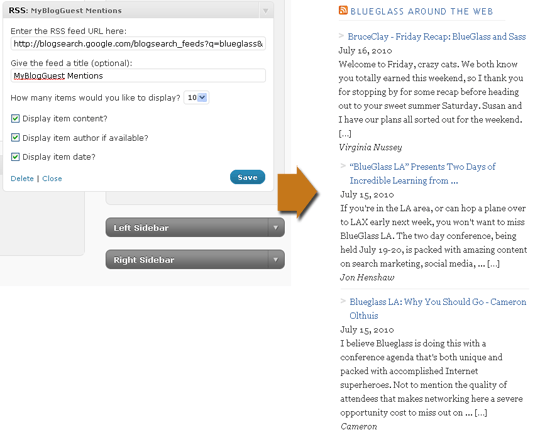540x447 pixels.
Task: Toggle the Display item date checkbox
Action: point(15,157)
